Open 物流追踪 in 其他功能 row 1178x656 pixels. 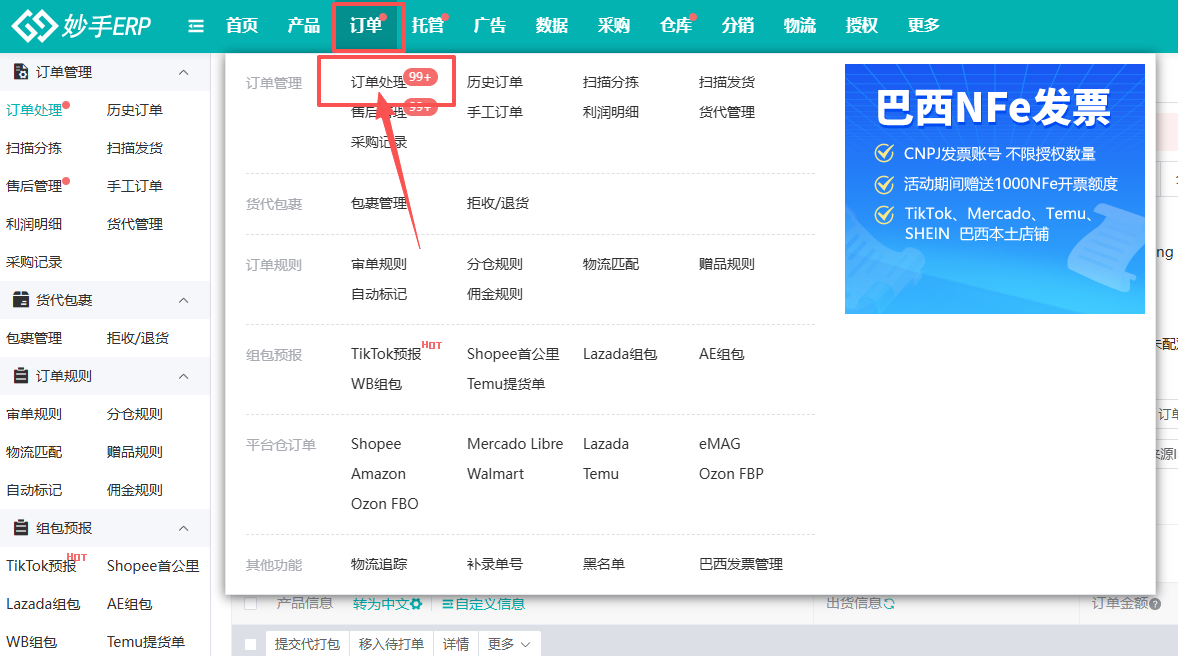pyautogui.click(x=379, y=564)
